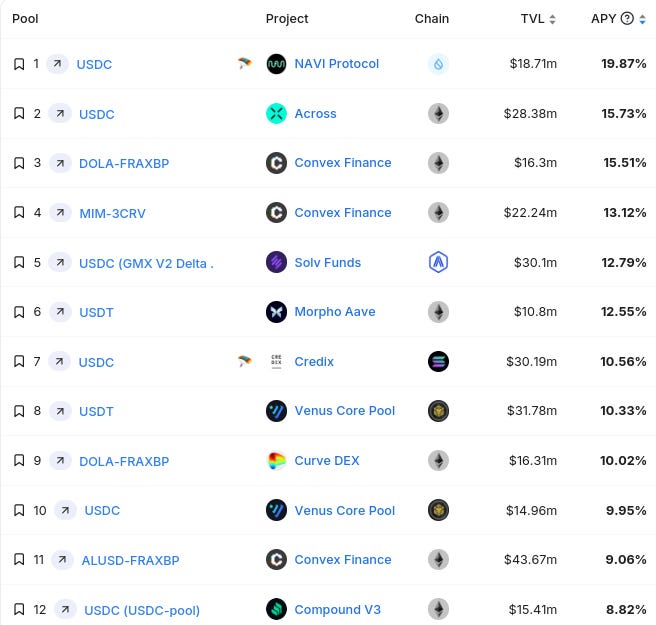Open external link arrow for row 3 DOLA-FRAXBP
The width and height of the screenshot is (656, 625).
pos(60,163)
